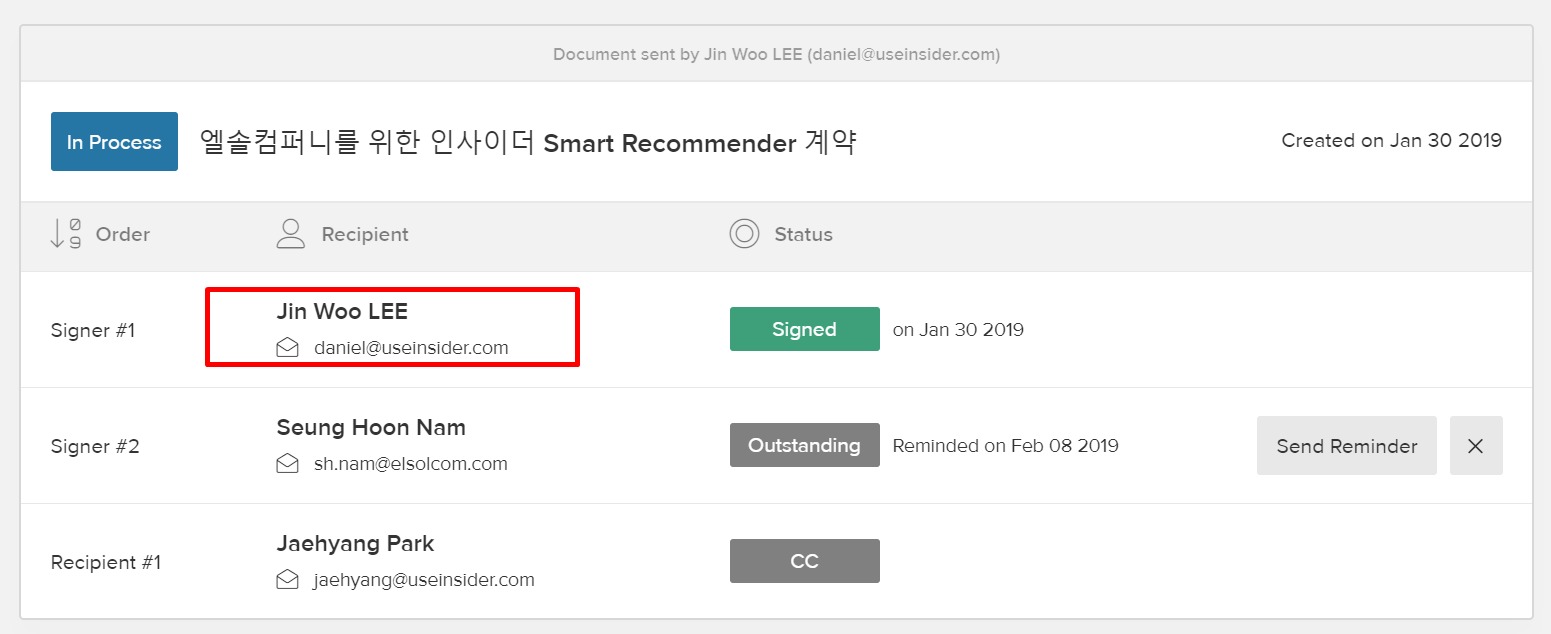Click the Recipient column header
1551x634 pixels.
pos(365,234)
